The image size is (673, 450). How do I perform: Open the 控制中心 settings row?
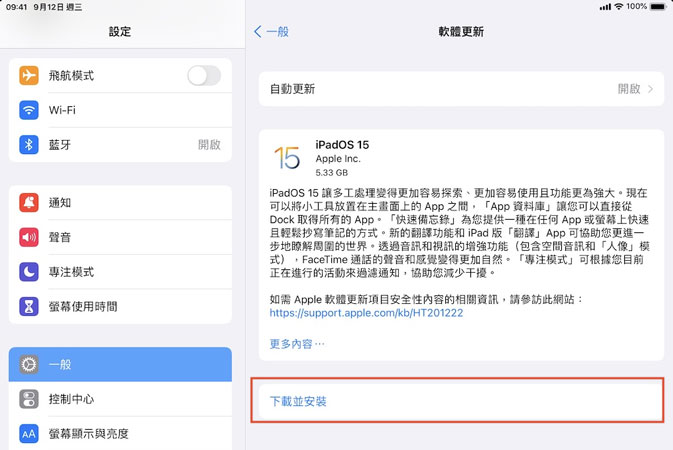point(120,399)
